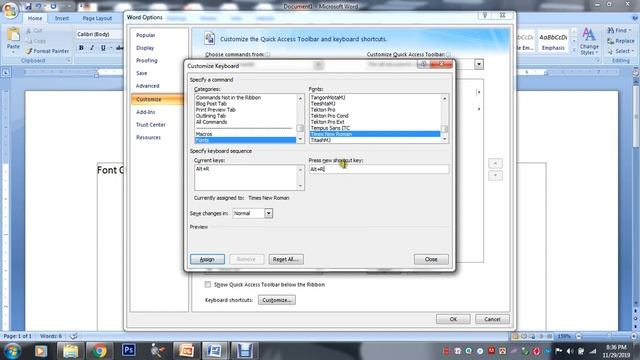Click Close in Customize Keyboard dialog

(x=431, y=259)
